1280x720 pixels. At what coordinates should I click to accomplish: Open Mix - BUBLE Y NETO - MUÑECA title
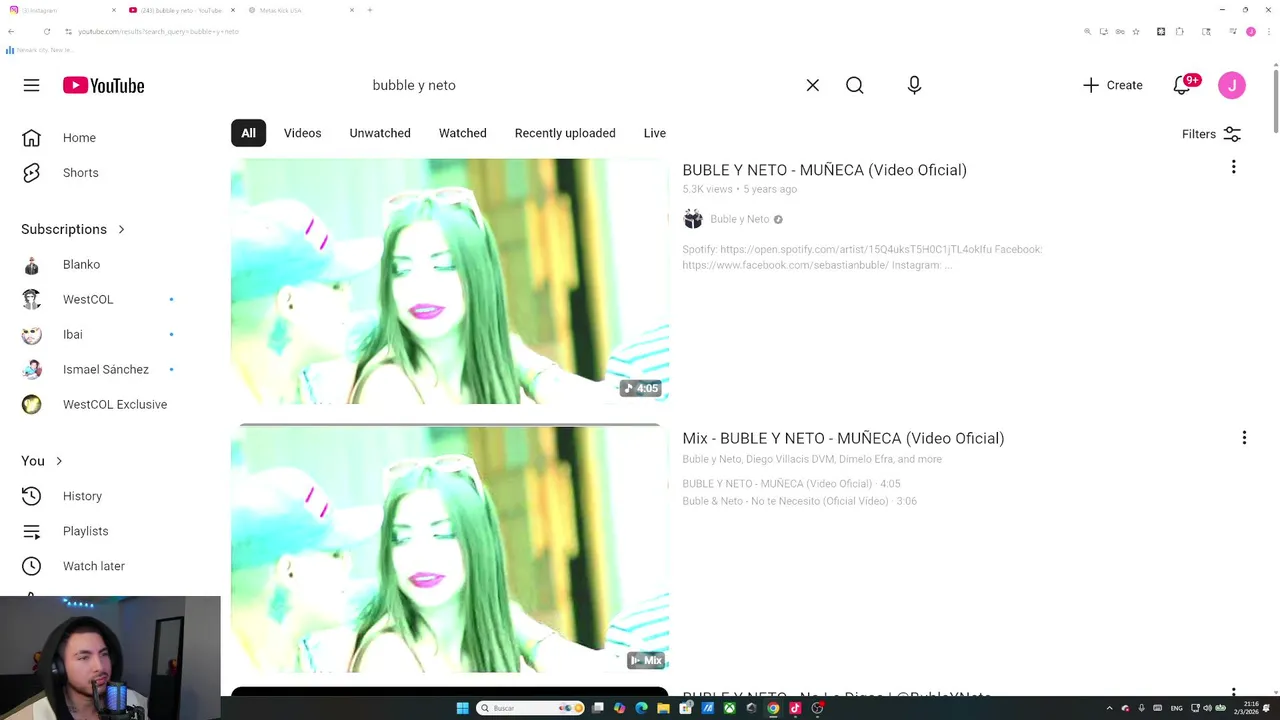click(x=843, y=438)
